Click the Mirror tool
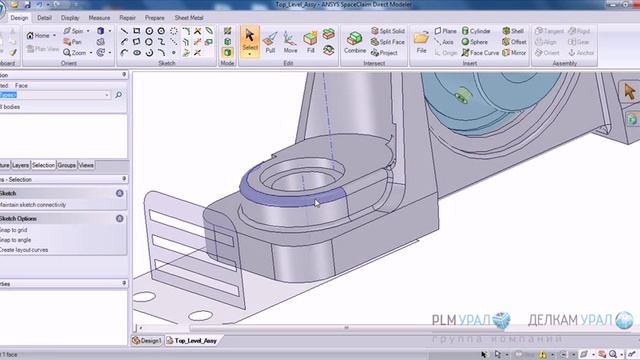Screen dimensions: 640x360 pyautogui.click(x=514, y=53)
